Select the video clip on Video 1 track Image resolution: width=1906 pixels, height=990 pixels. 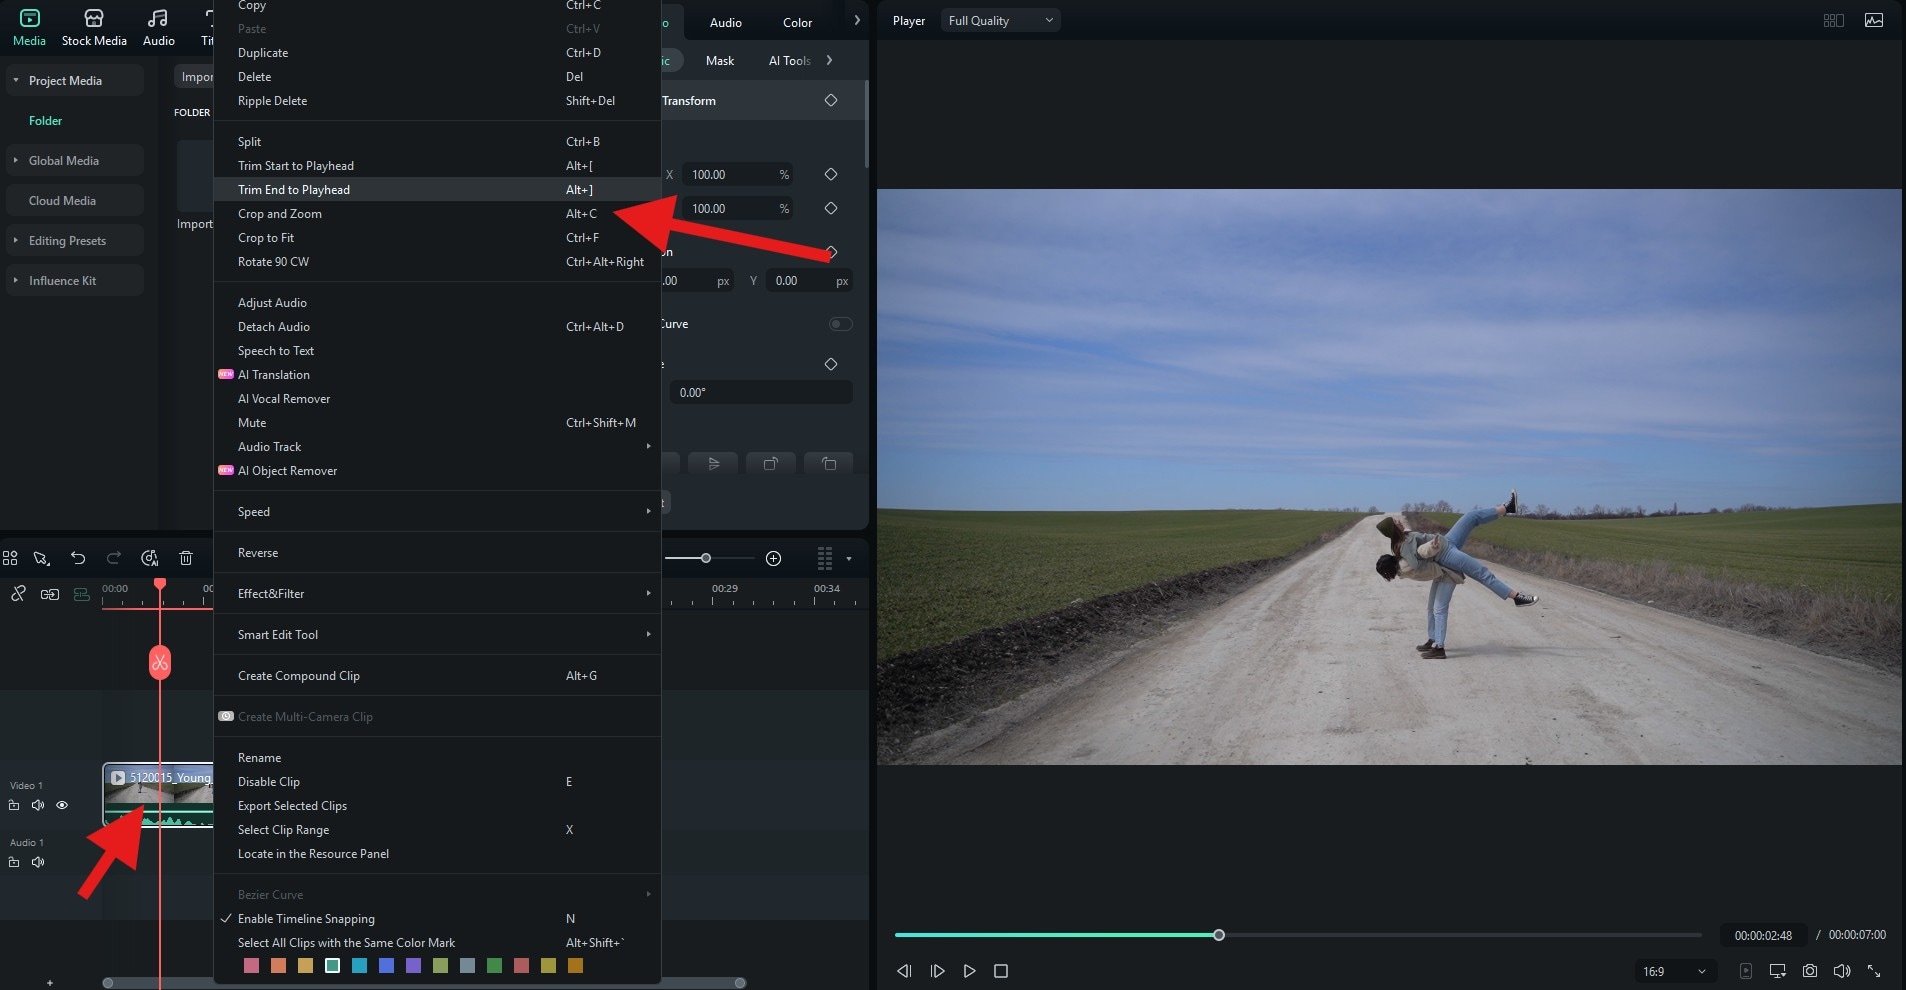158,795
